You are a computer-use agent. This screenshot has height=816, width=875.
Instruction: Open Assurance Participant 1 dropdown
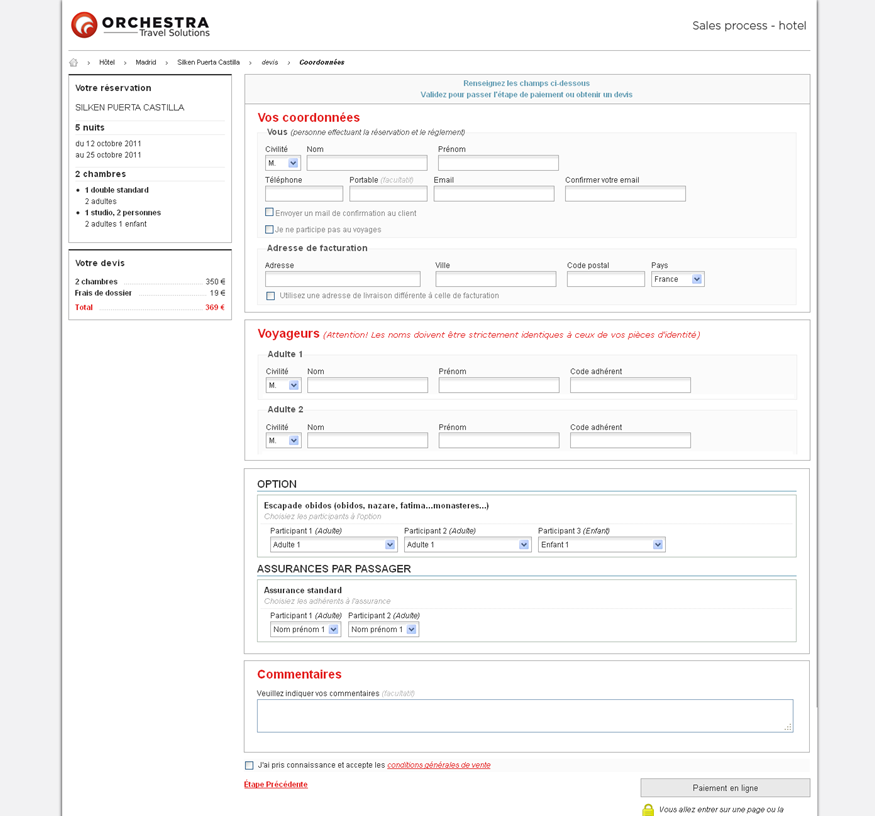pyautogui.click(x=305, y=630)
